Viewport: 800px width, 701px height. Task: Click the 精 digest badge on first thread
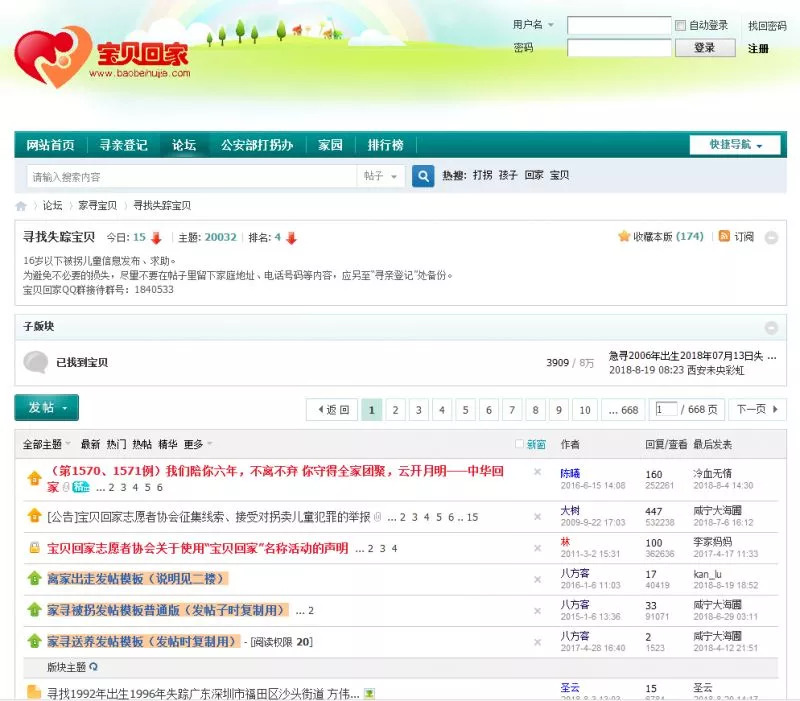[81, 487]
